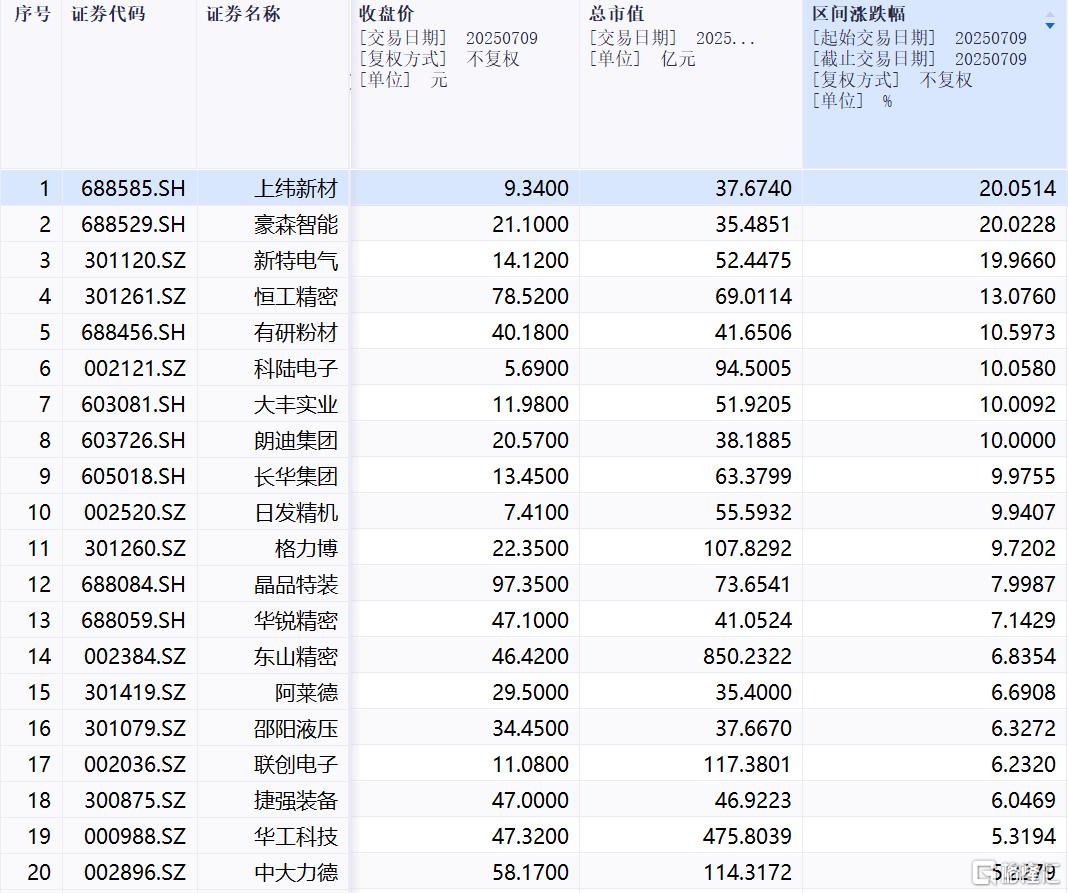The image size is (1068, 893).
Task: Click change percentage 6.0469
Action: [x=1023, y=800]
